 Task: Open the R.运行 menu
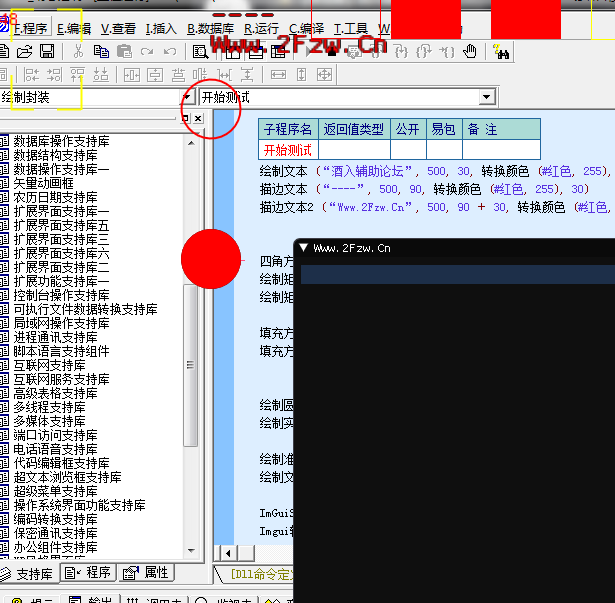pos(261,29)
